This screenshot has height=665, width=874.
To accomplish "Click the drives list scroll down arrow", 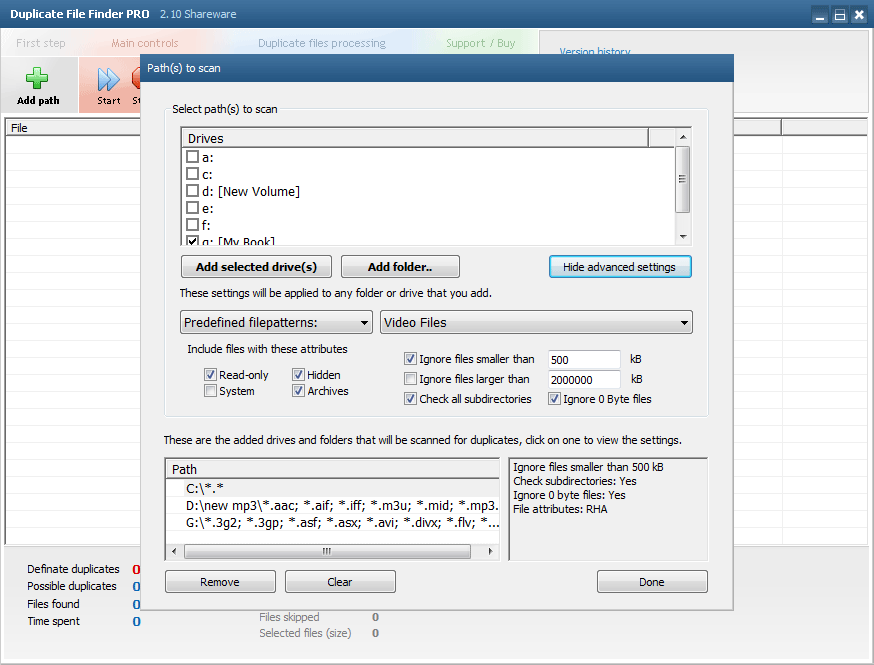I will tap(683, 237).
